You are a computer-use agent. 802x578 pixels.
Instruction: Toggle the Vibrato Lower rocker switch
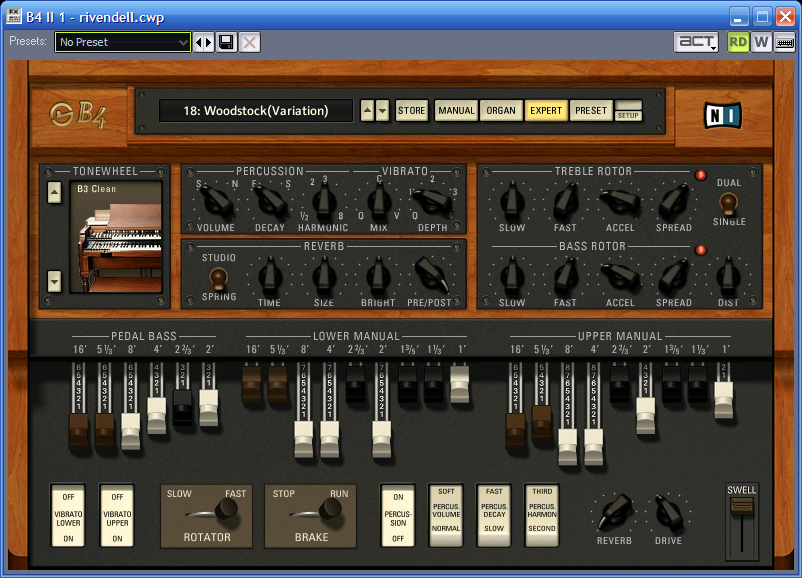(x=68, y=516)
